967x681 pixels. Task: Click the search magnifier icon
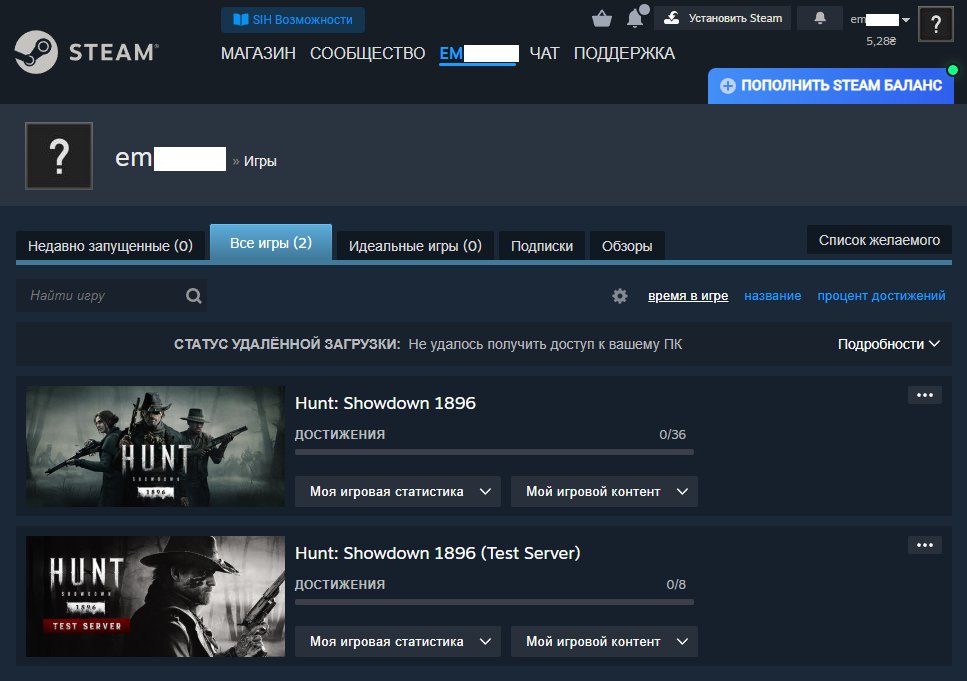click(x=193, y=296)
